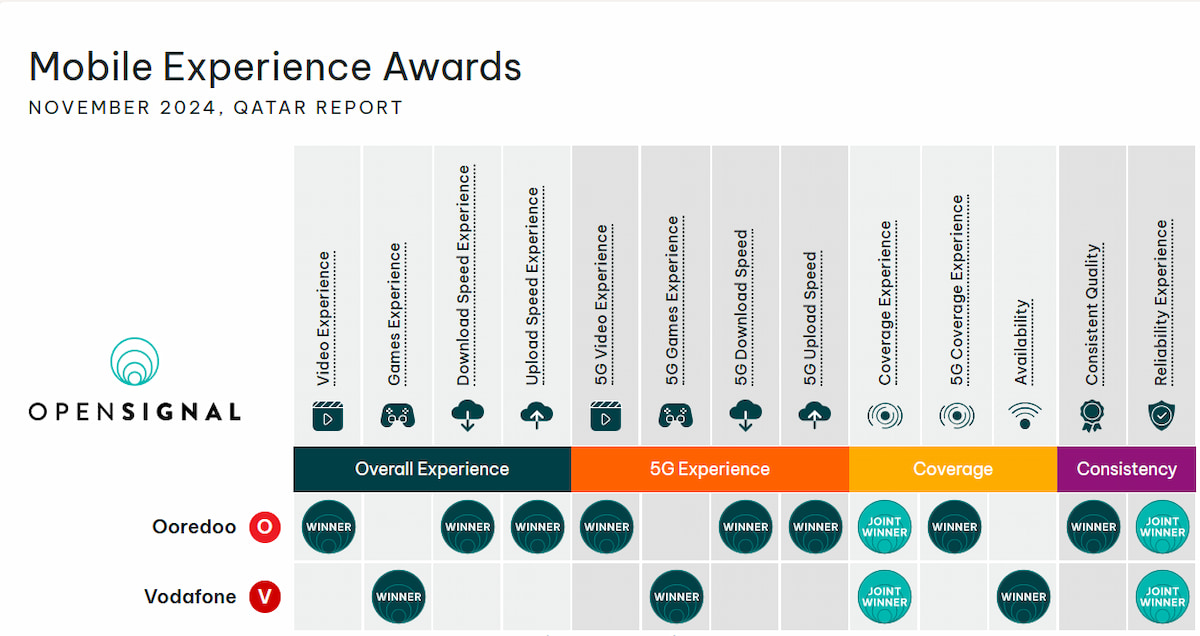Click the Reliability Experience shield icon

[x=1162, y=415]
